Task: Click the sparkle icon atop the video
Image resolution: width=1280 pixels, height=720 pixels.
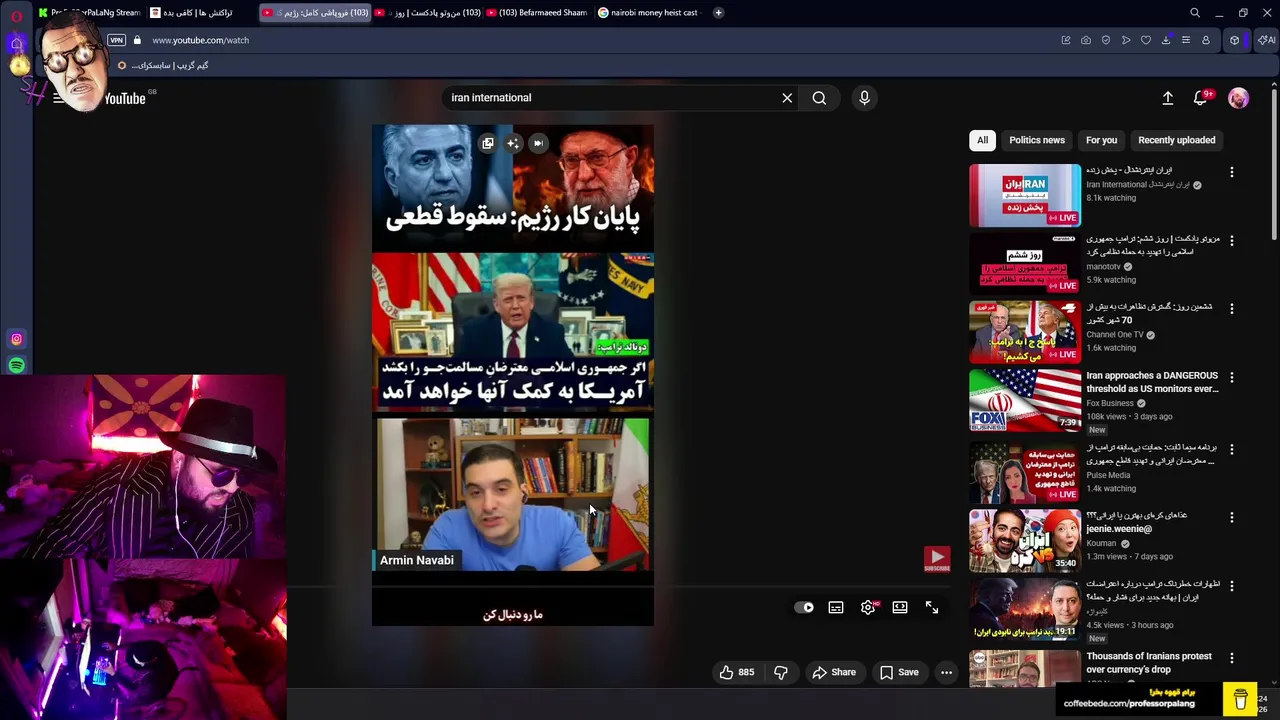Action: coord(513,143)
